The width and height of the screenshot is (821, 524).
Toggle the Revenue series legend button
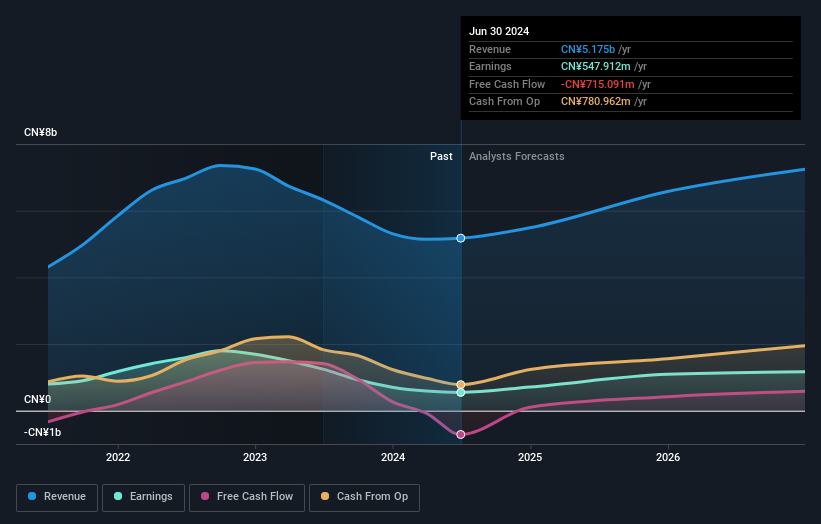click(x=57, y=497)
